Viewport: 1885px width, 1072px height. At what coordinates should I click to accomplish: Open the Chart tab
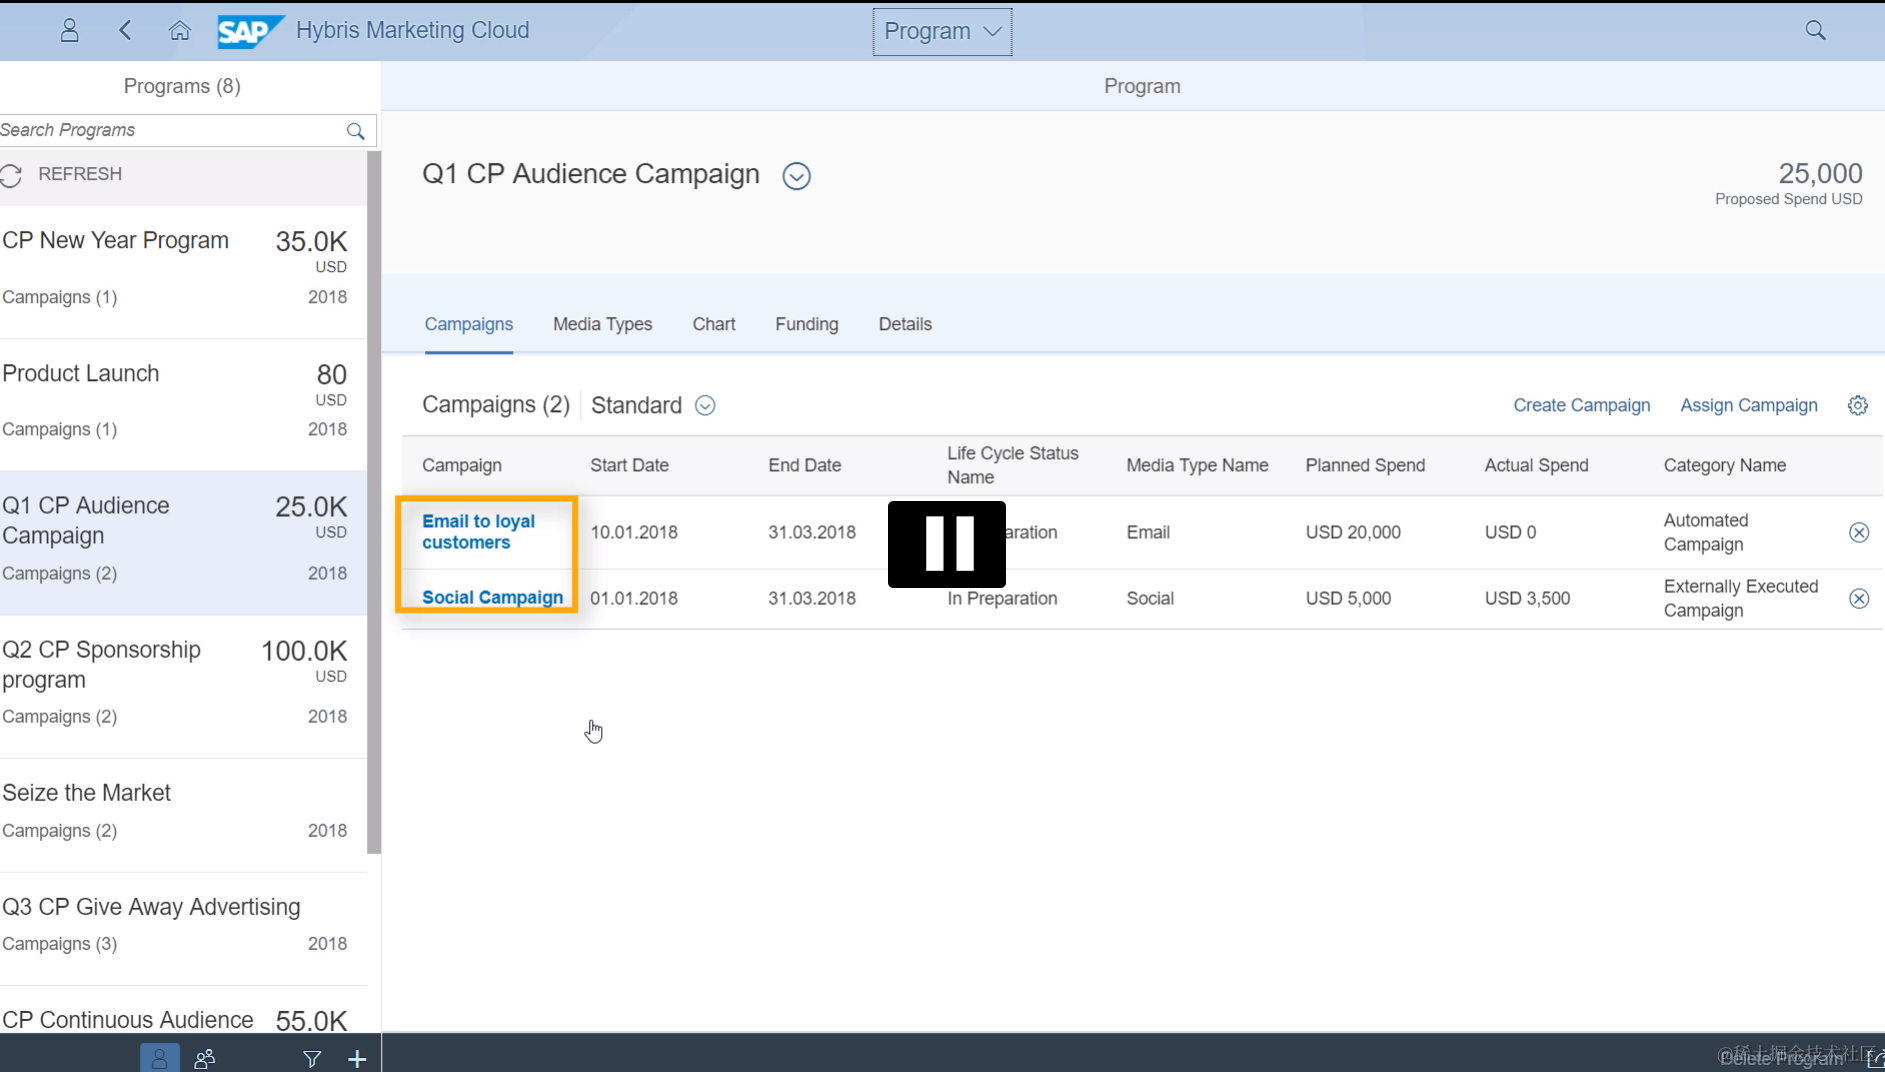point(714,324)
